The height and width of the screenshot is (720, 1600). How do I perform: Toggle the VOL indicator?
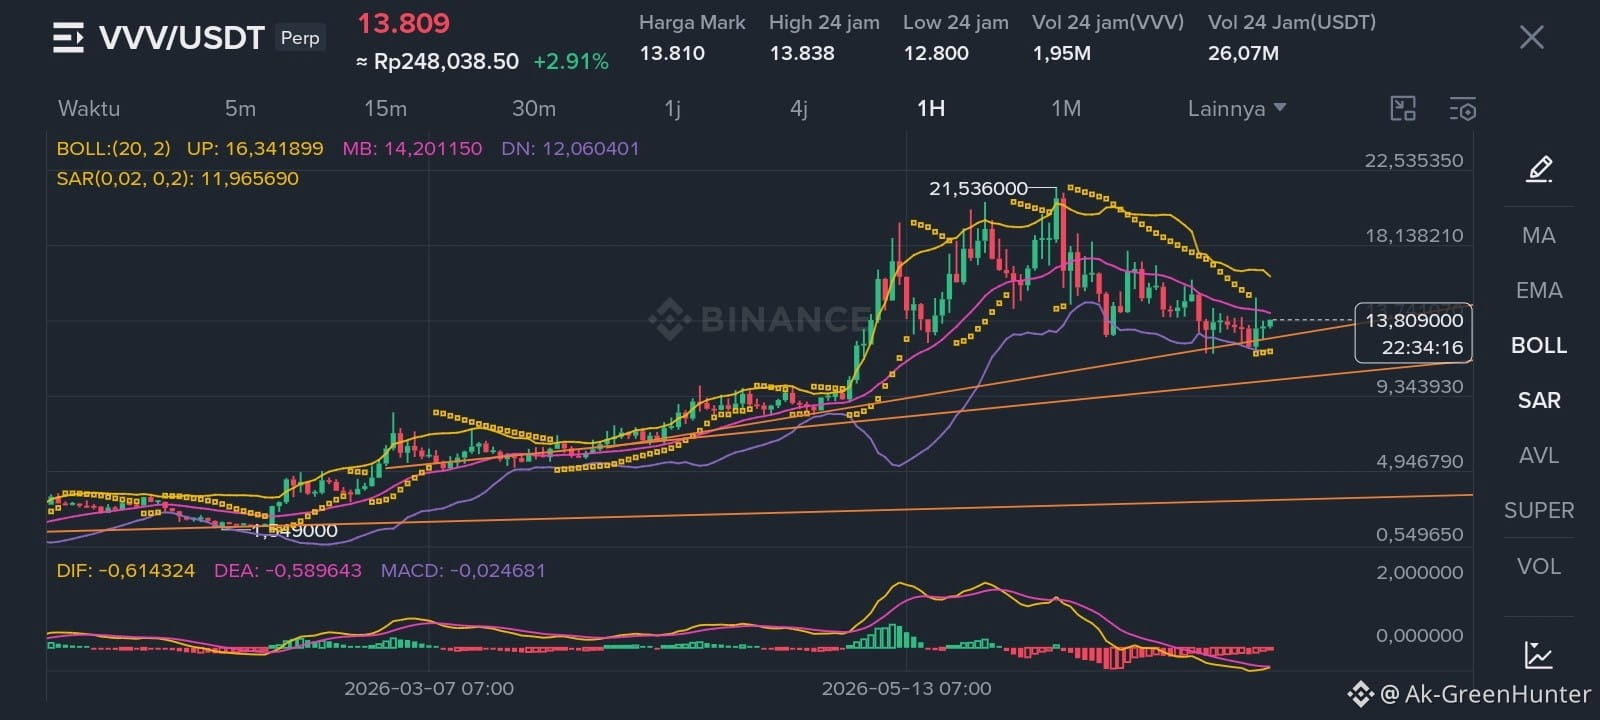click(1538, 566)
